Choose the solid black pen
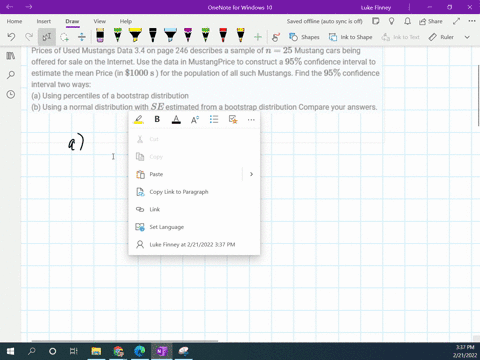480x360 pixels. [x=153, y=35]
